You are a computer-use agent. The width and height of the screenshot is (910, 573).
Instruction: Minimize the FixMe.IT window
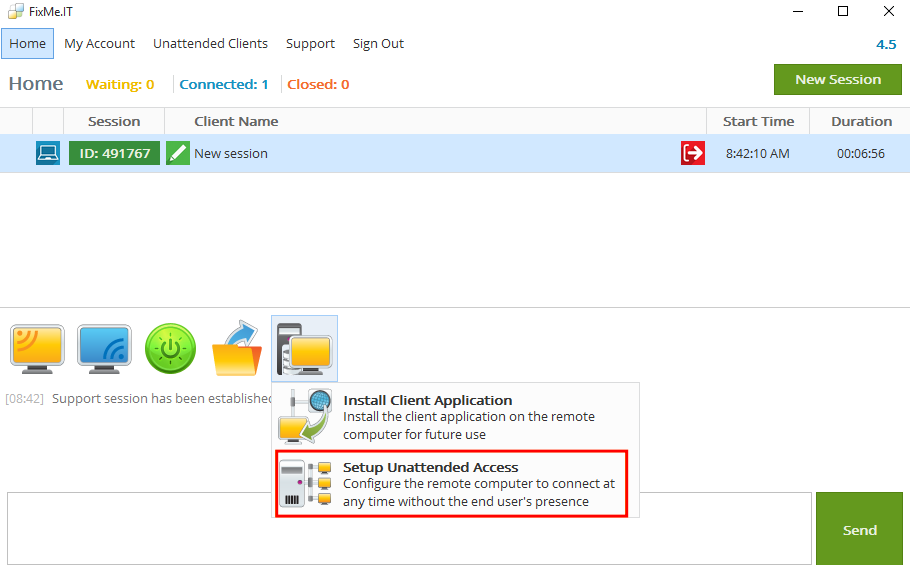798,11
